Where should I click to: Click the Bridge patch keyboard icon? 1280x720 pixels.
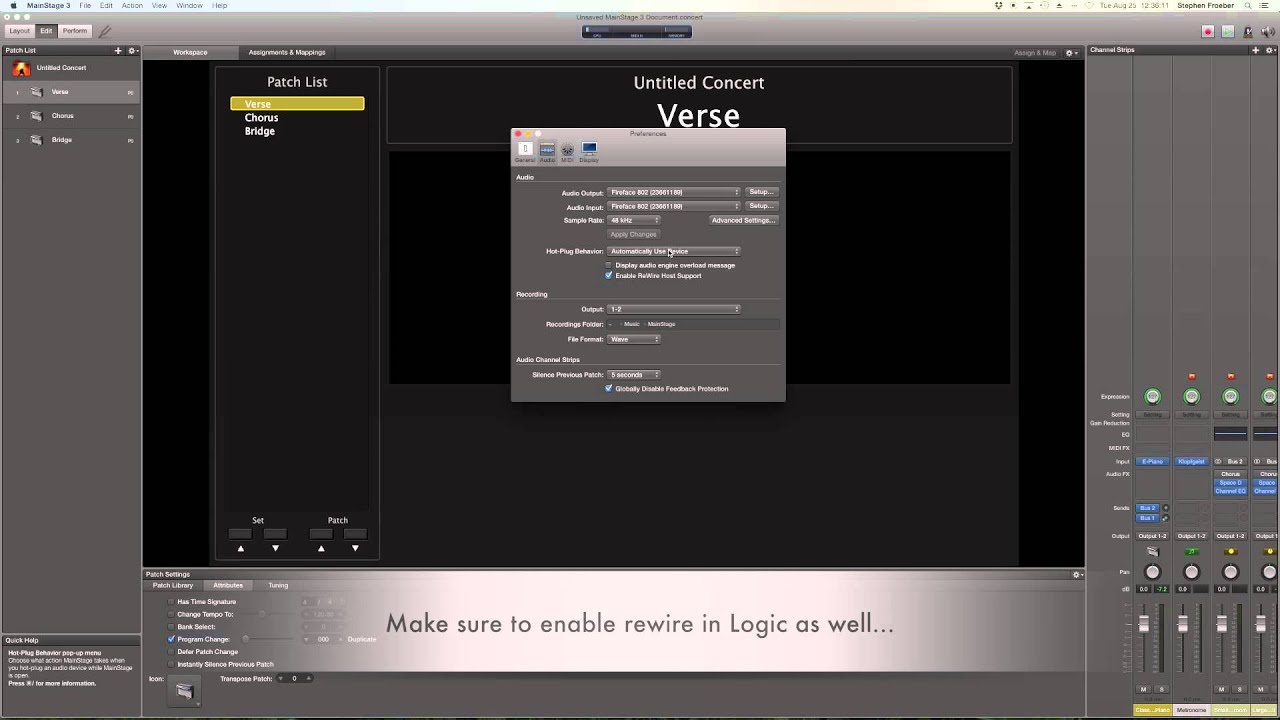pos(36,140)
